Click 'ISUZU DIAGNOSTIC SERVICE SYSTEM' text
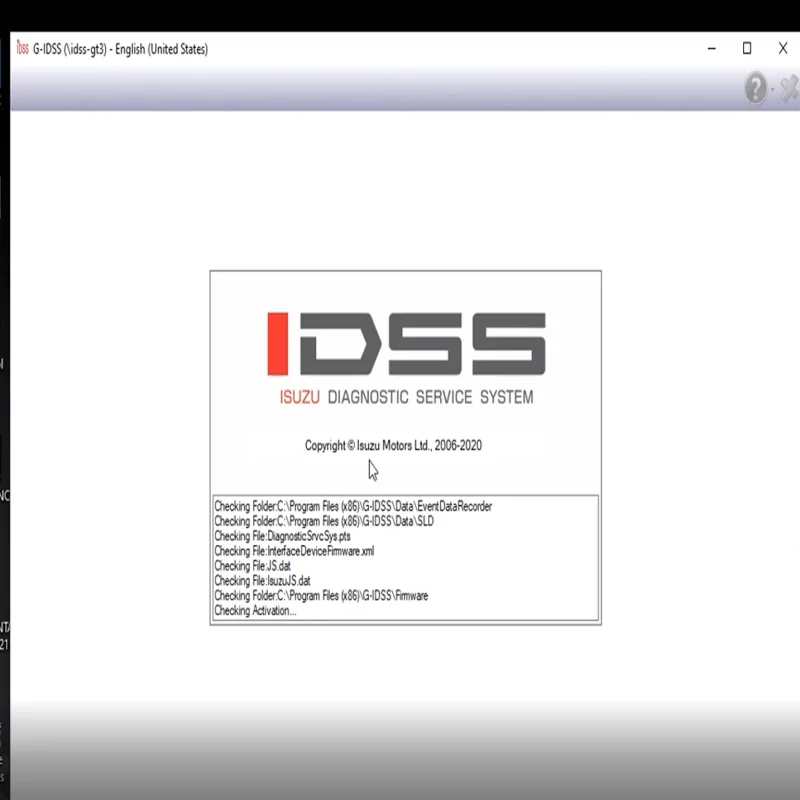 click(407, 397)
